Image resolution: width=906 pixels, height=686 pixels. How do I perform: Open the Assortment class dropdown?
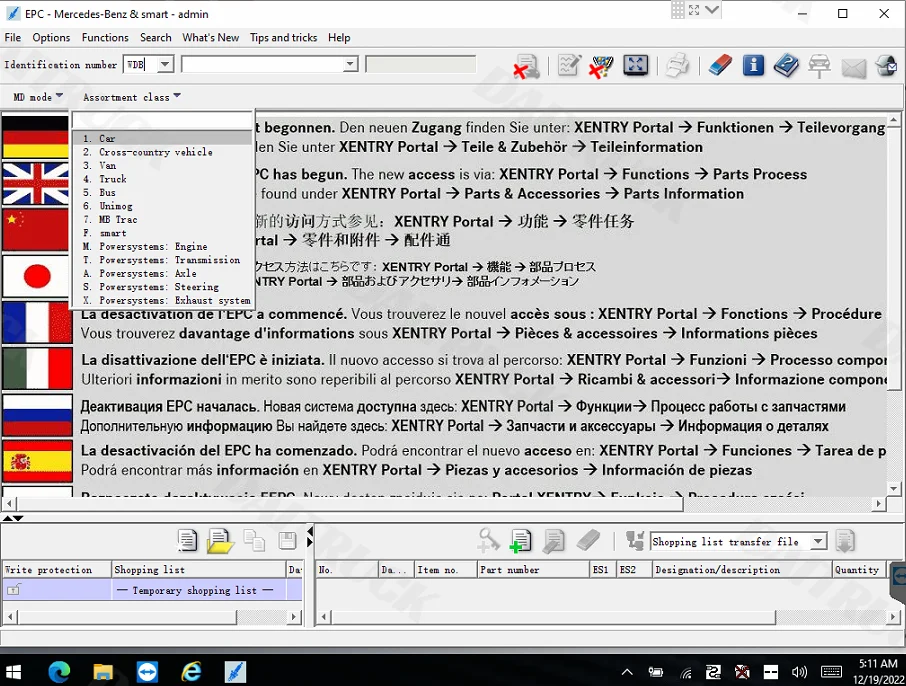[132, 97]
